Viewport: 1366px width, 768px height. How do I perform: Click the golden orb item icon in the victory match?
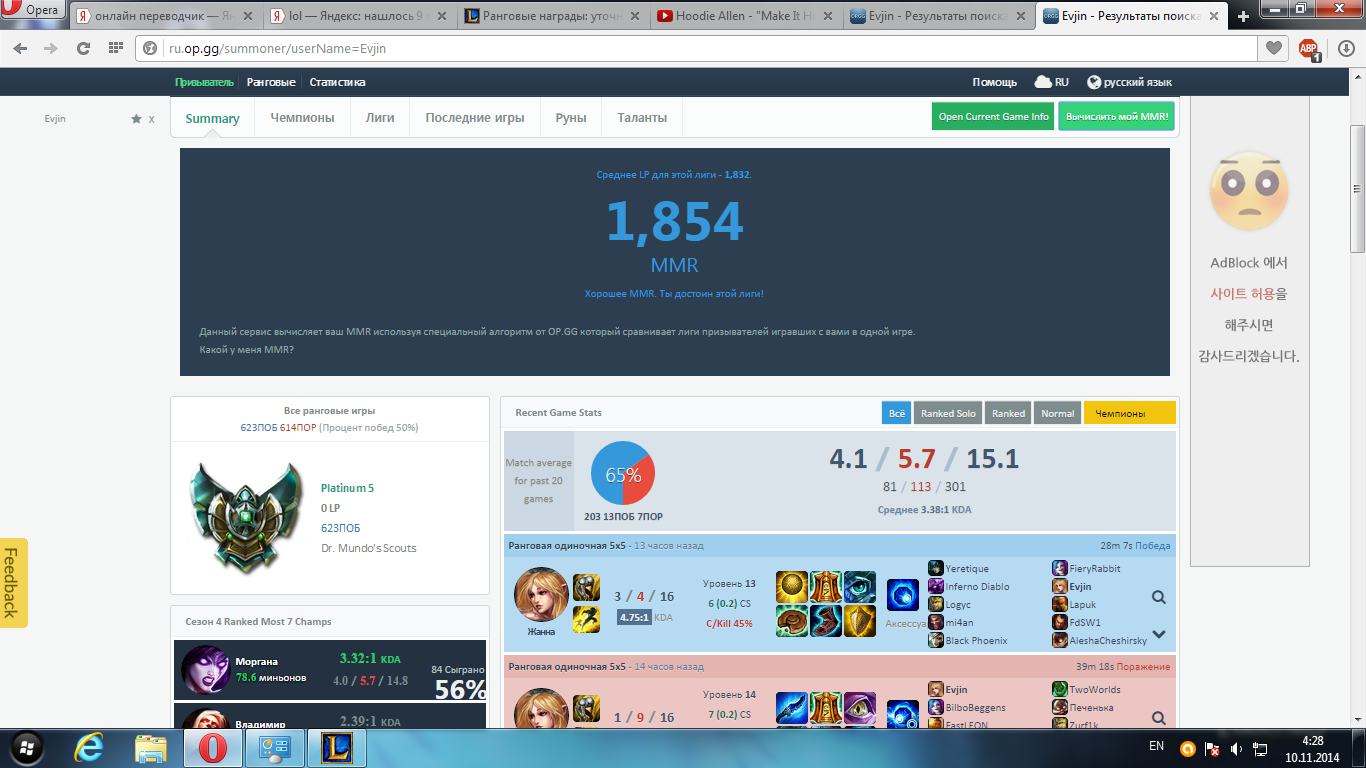click(x=792, y=587)
